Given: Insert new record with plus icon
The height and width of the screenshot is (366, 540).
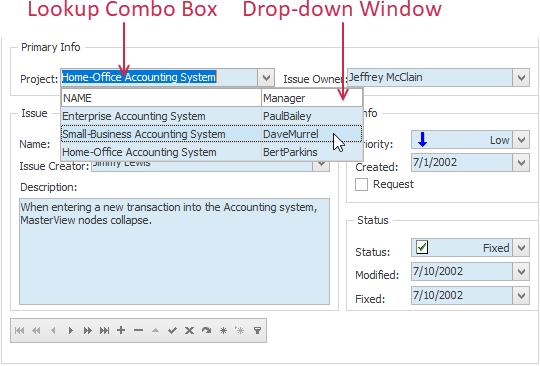Looking at the screenshot, I should 121,331.
